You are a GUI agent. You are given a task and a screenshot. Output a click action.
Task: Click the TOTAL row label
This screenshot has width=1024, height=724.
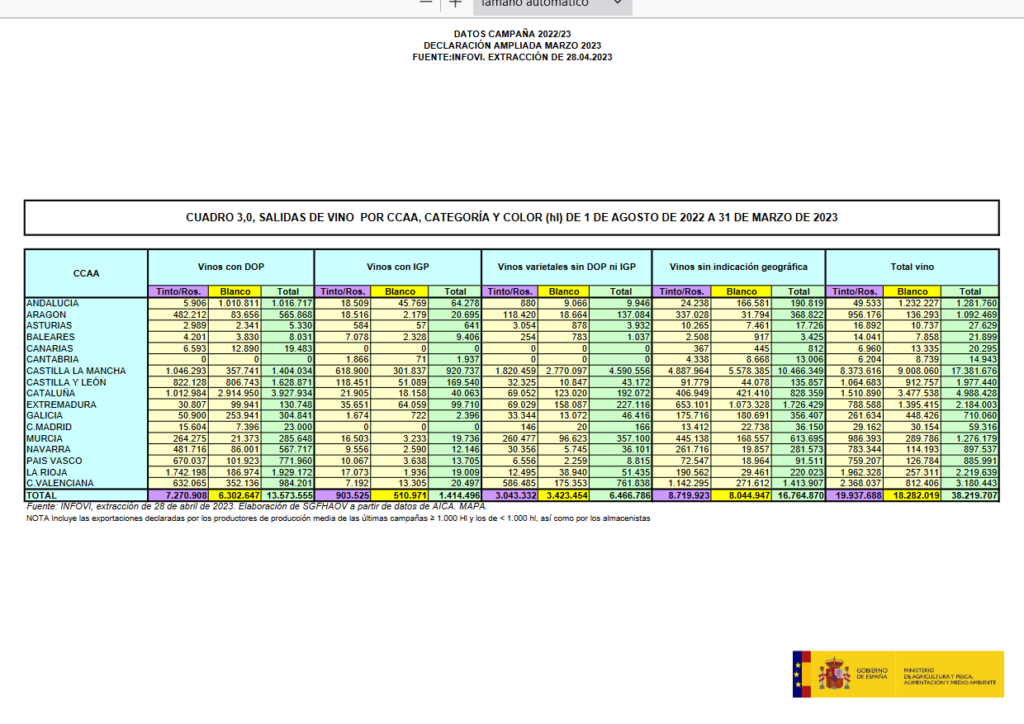click(43, 494)
